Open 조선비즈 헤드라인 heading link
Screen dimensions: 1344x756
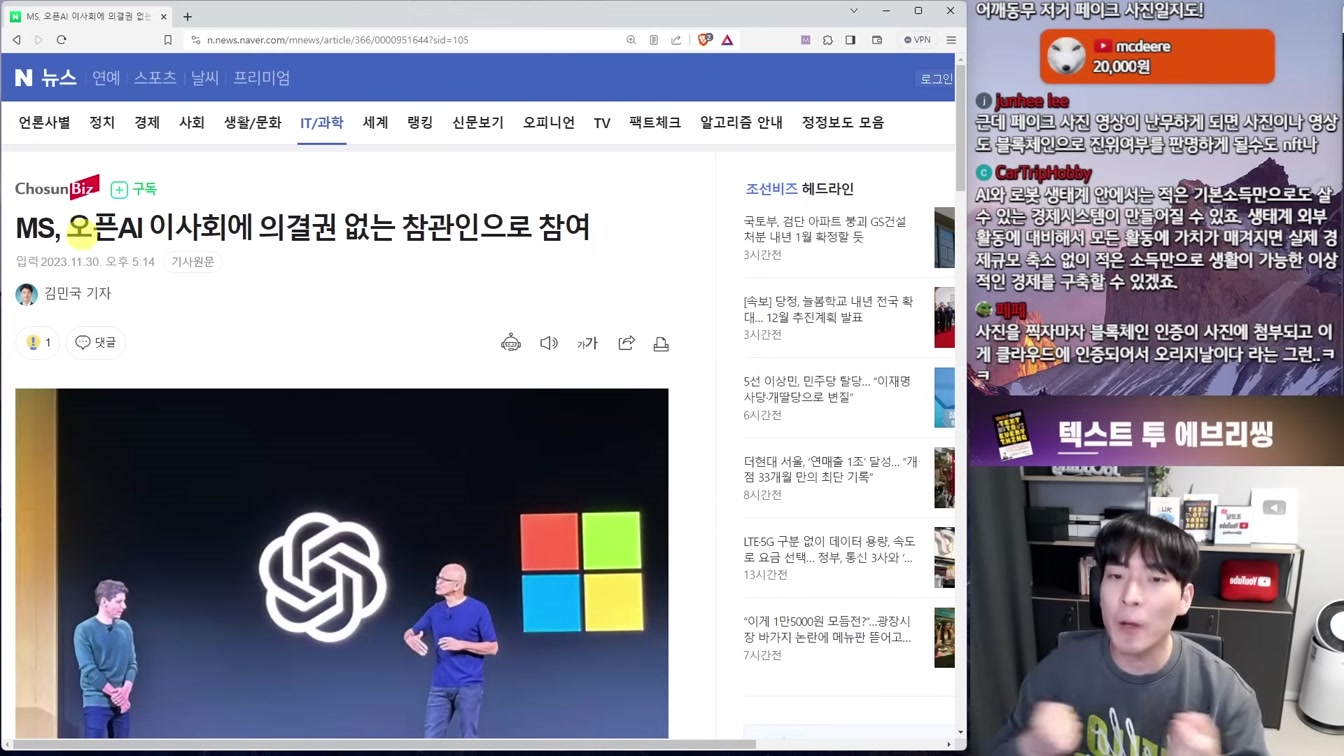[x=799, y=189]
